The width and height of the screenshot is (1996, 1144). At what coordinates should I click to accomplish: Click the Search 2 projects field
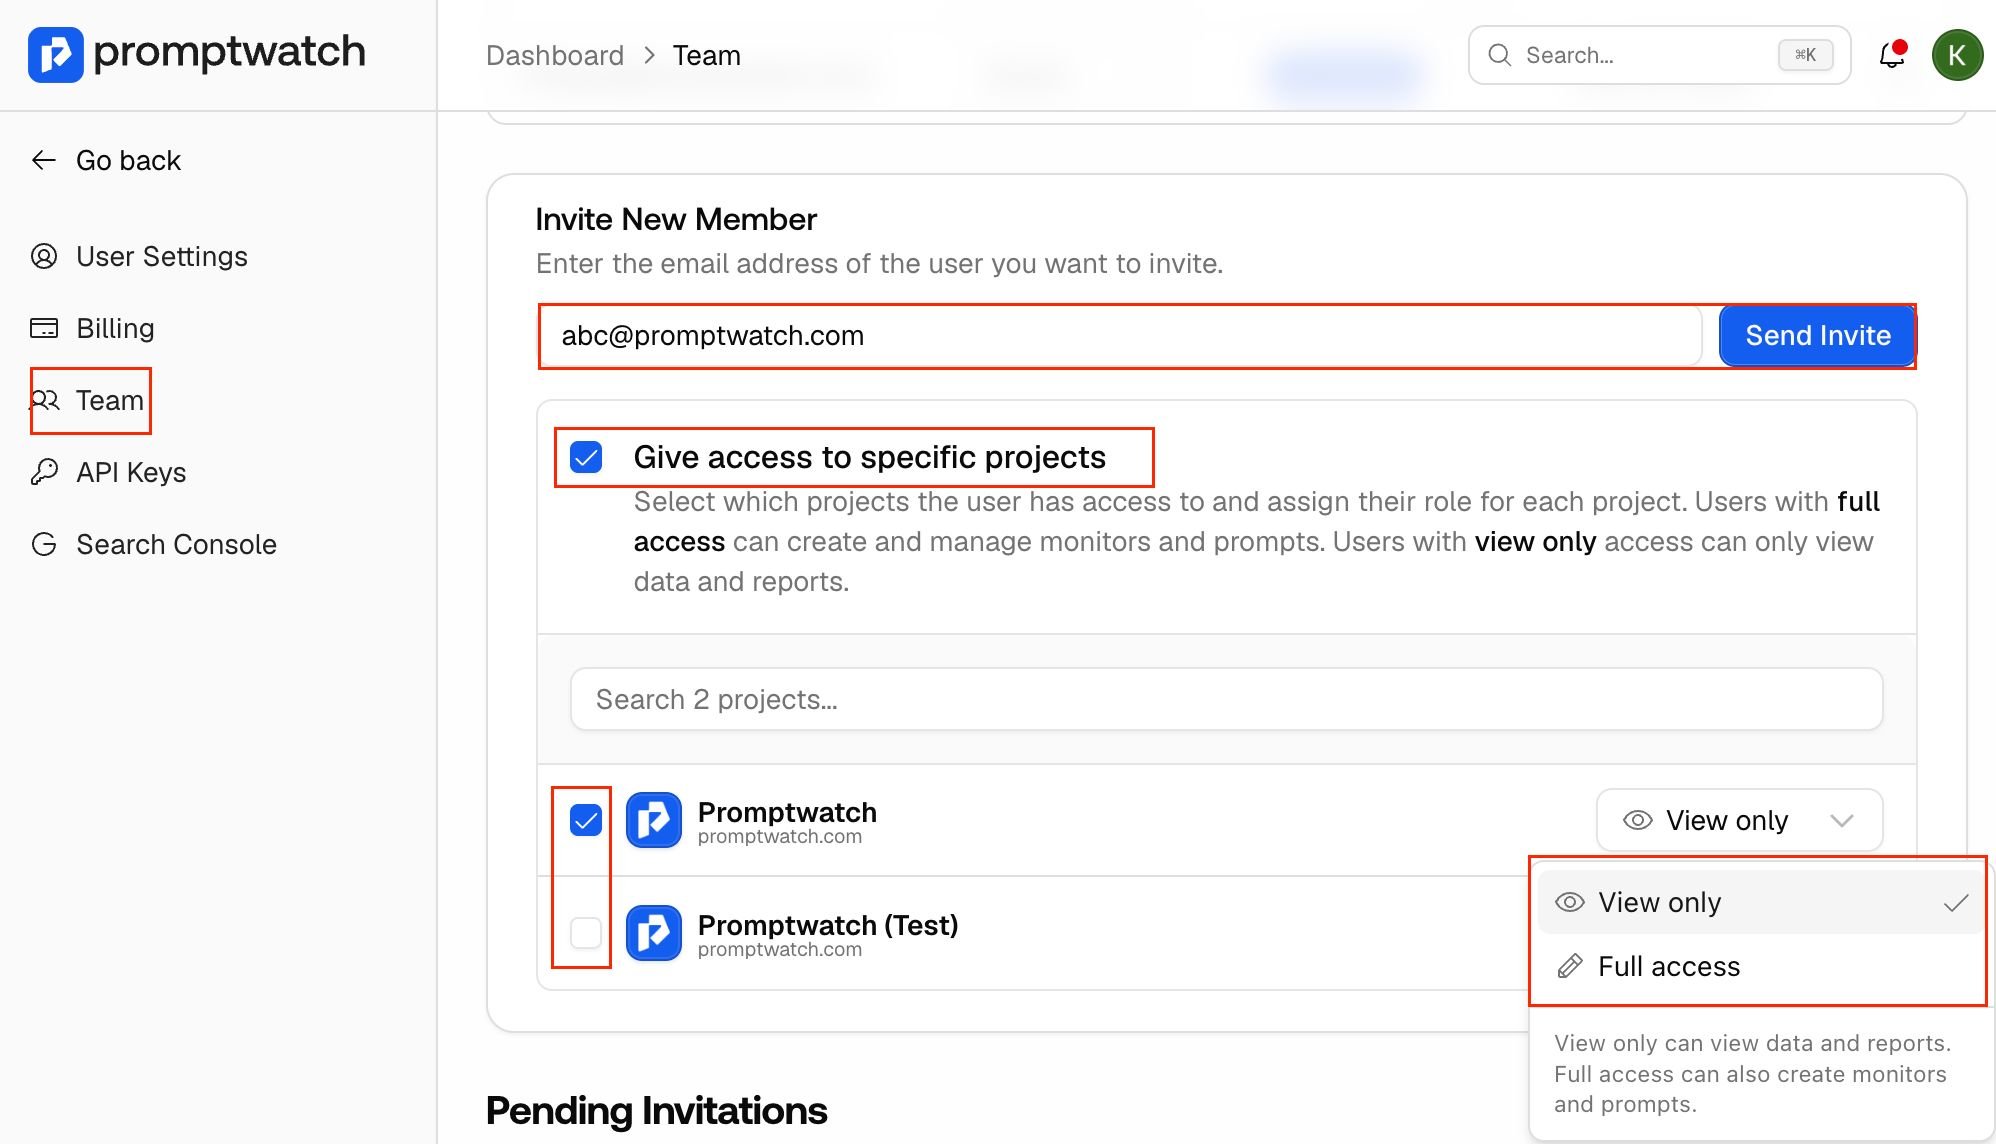[x=1226, y=699]
